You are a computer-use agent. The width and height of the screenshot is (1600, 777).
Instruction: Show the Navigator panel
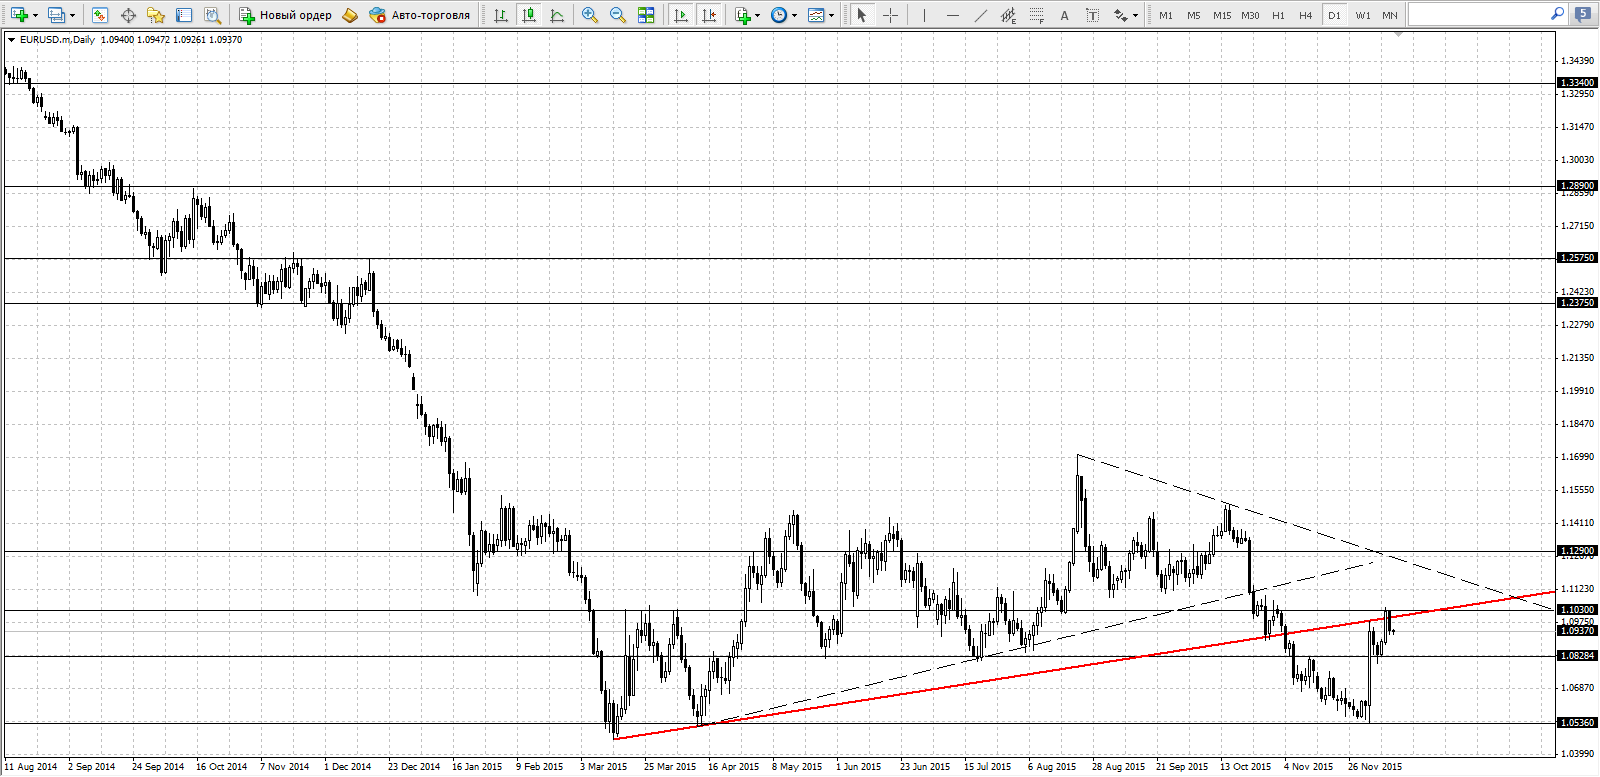click(x=156, y=15)
